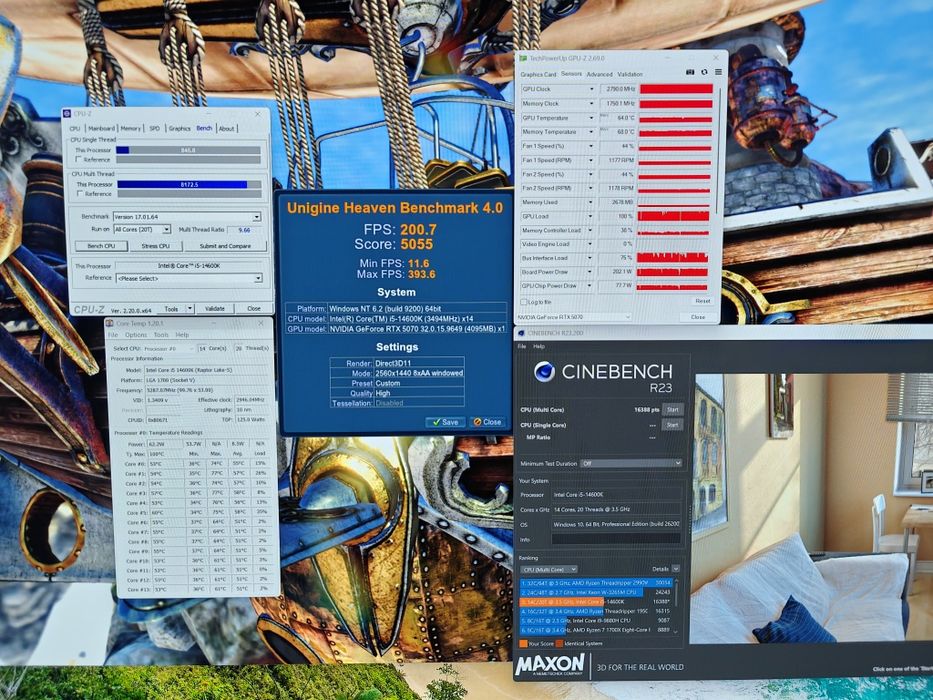Click Tools button in CPU-Z

[171, 308]
